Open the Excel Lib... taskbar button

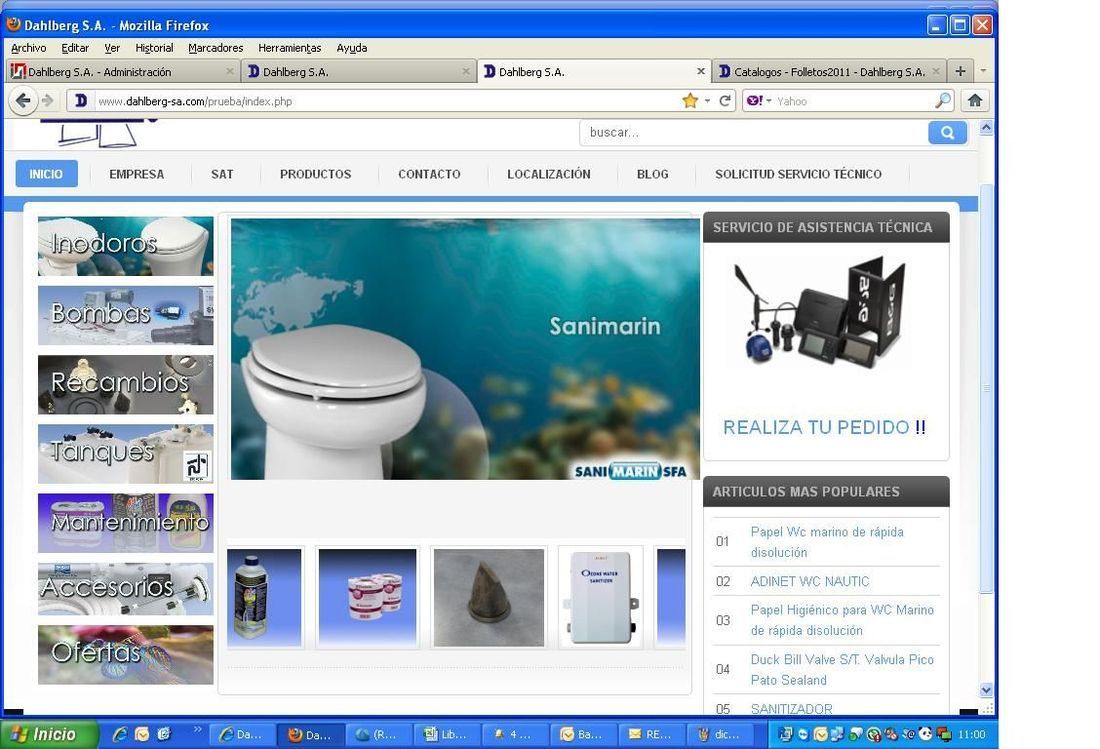446,734
